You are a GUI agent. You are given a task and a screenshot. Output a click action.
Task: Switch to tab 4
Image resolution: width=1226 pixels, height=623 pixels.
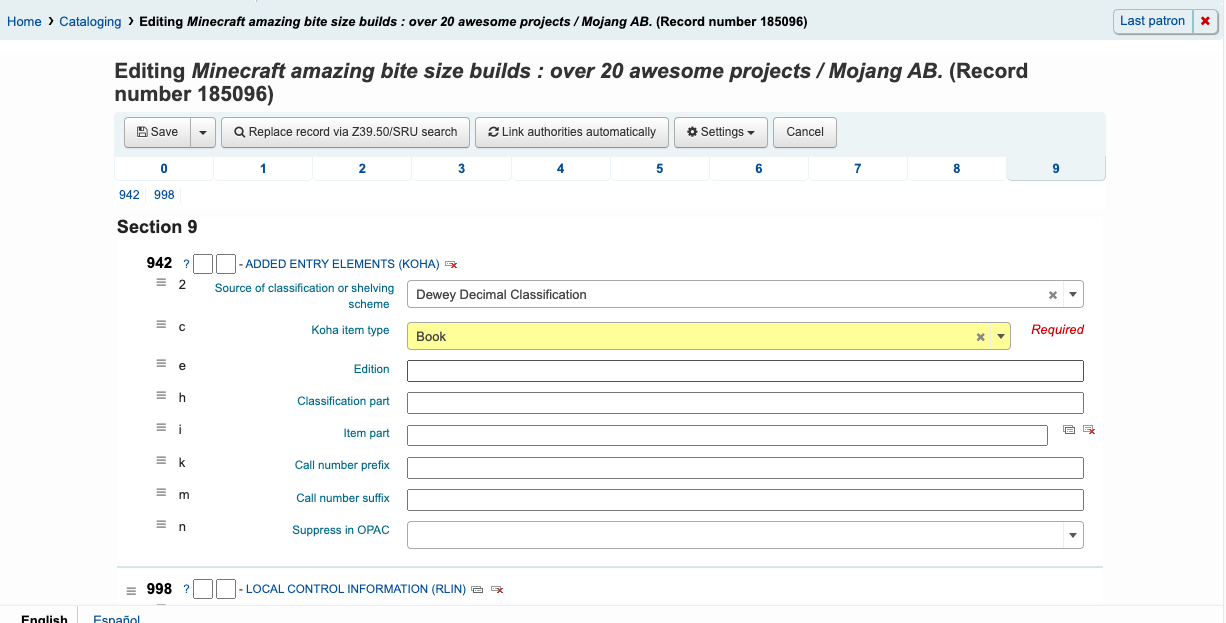560,169
